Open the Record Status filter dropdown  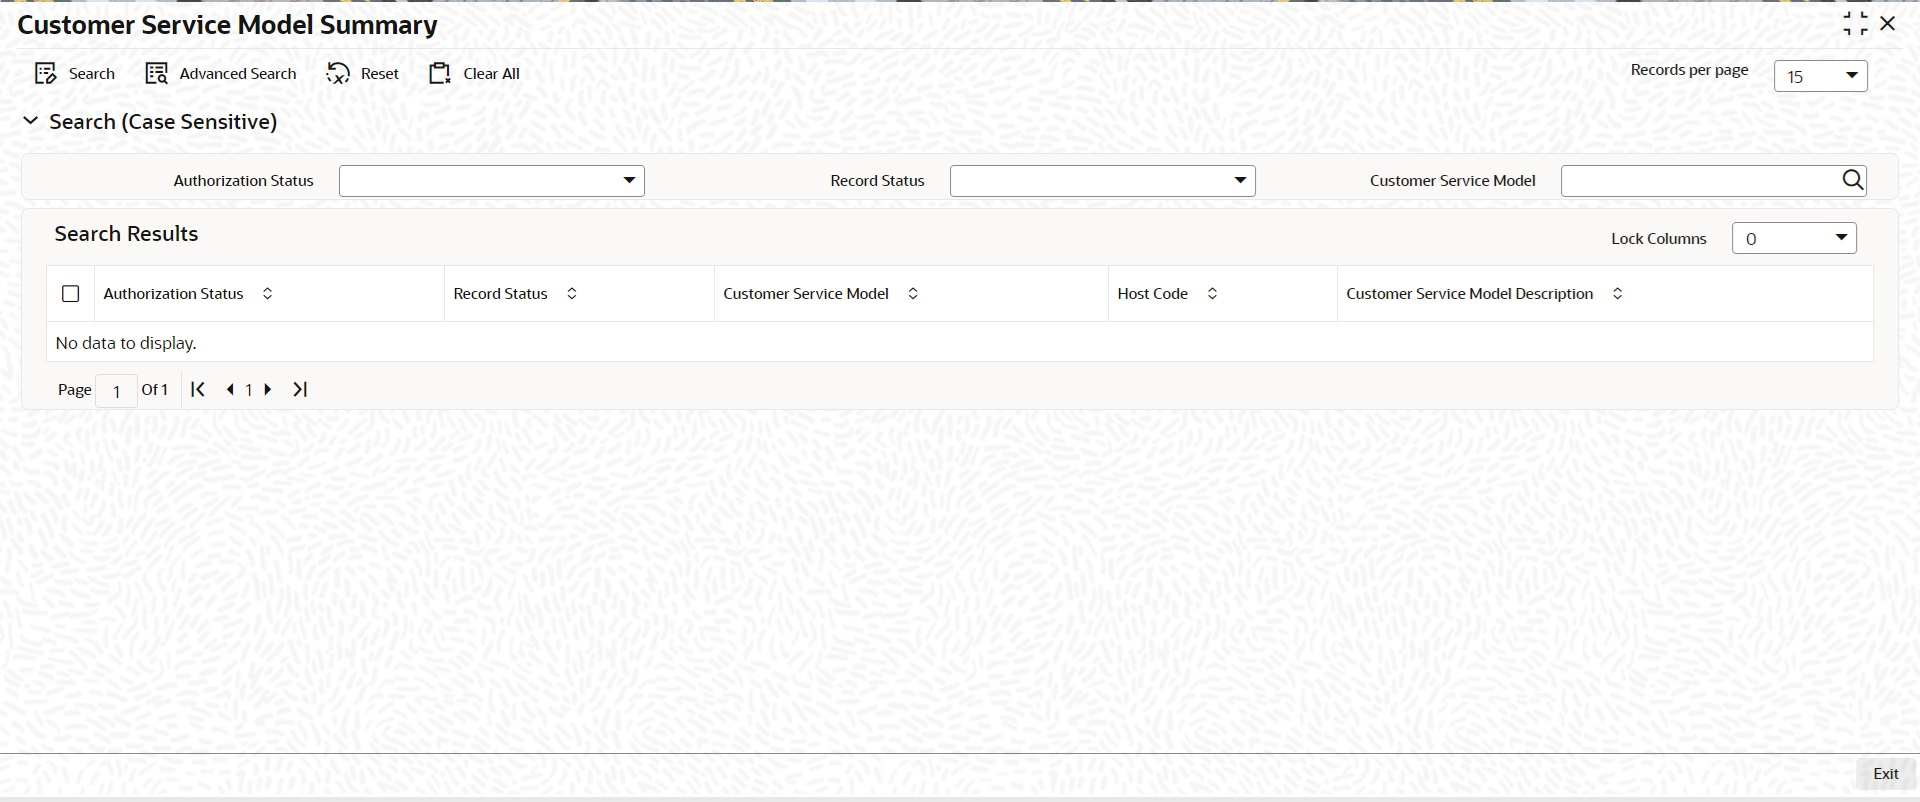coord(1102,181)
